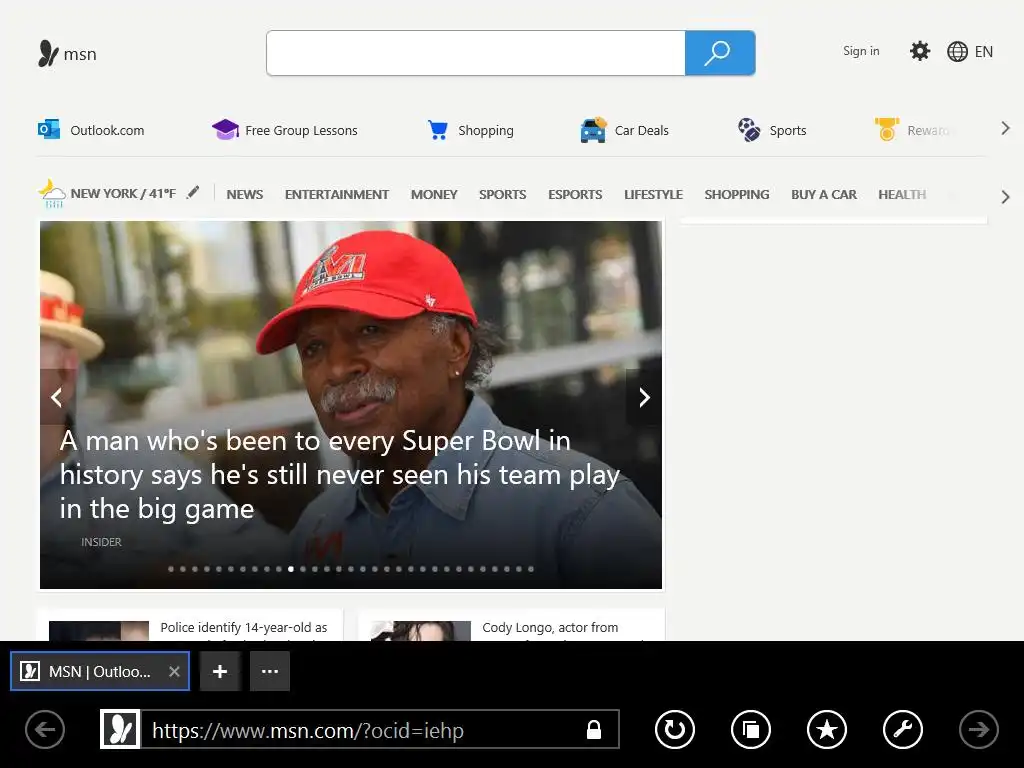Click the Sports balls icon
The height and width of the screenshot is (768, 1024).
749,129
